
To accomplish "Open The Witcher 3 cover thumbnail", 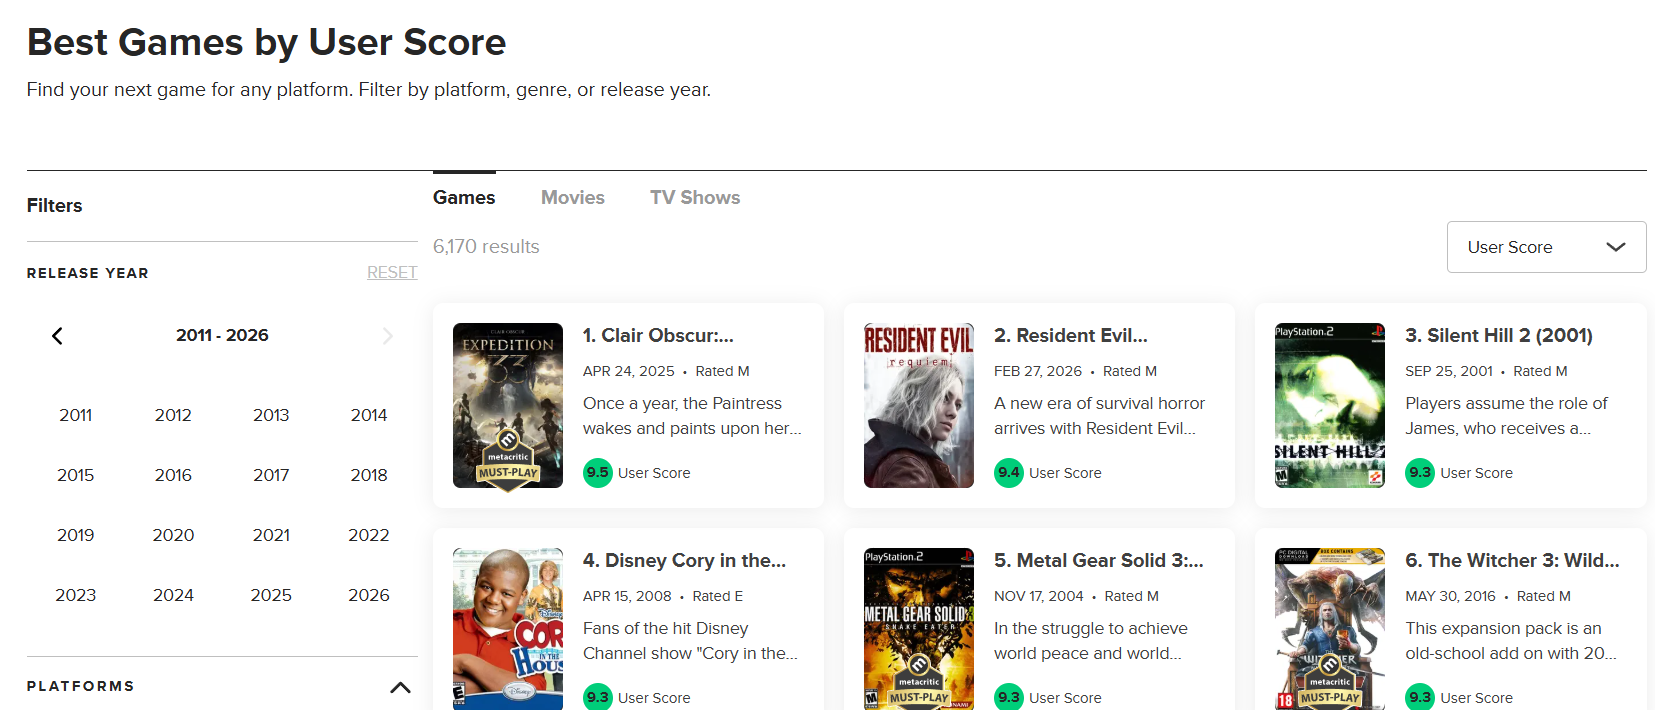I will (1330, 629).
